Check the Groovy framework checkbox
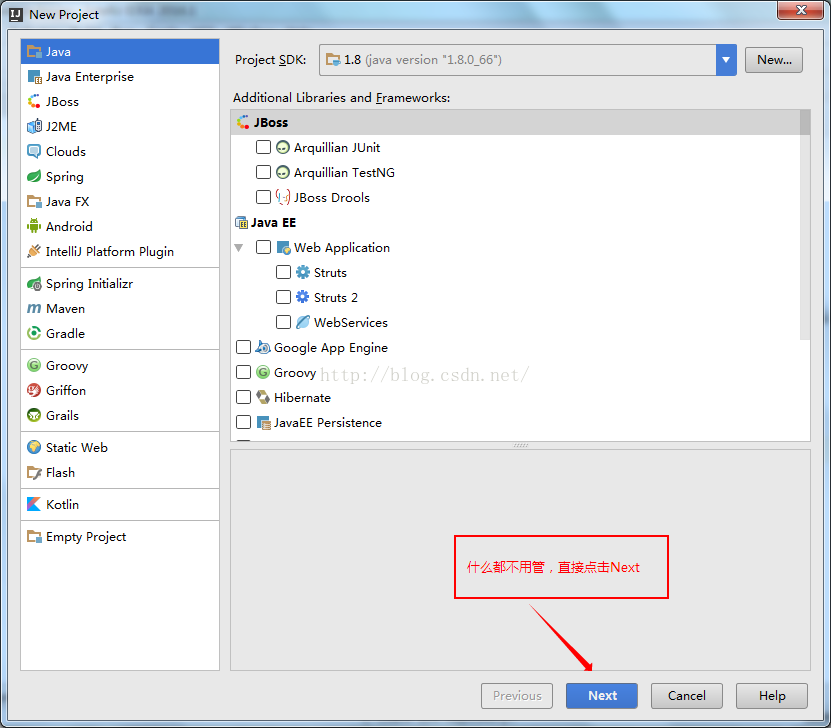Screen dimensions: 831x728 243,372
